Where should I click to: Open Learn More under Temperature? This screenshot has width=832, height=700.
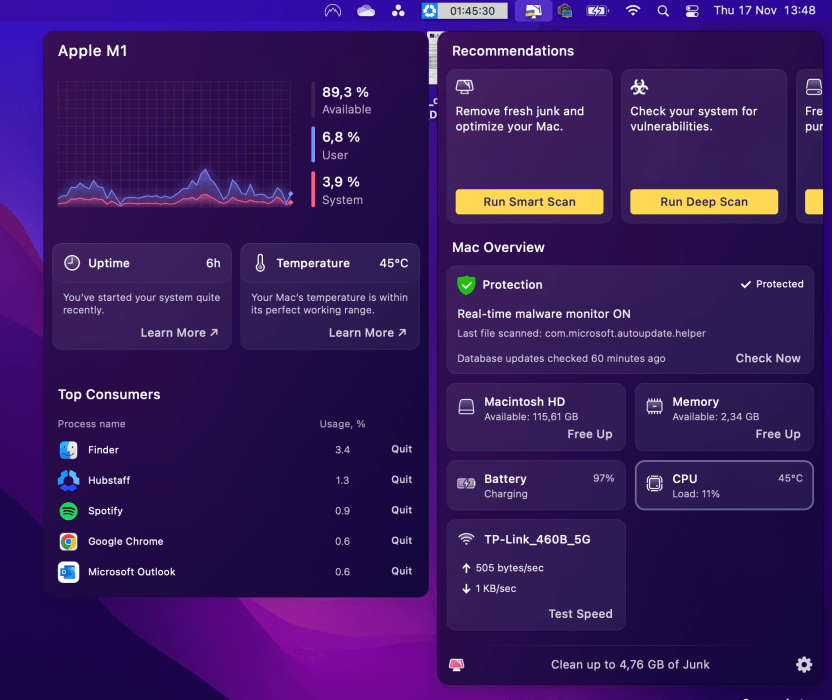click(x=367, y=333)
